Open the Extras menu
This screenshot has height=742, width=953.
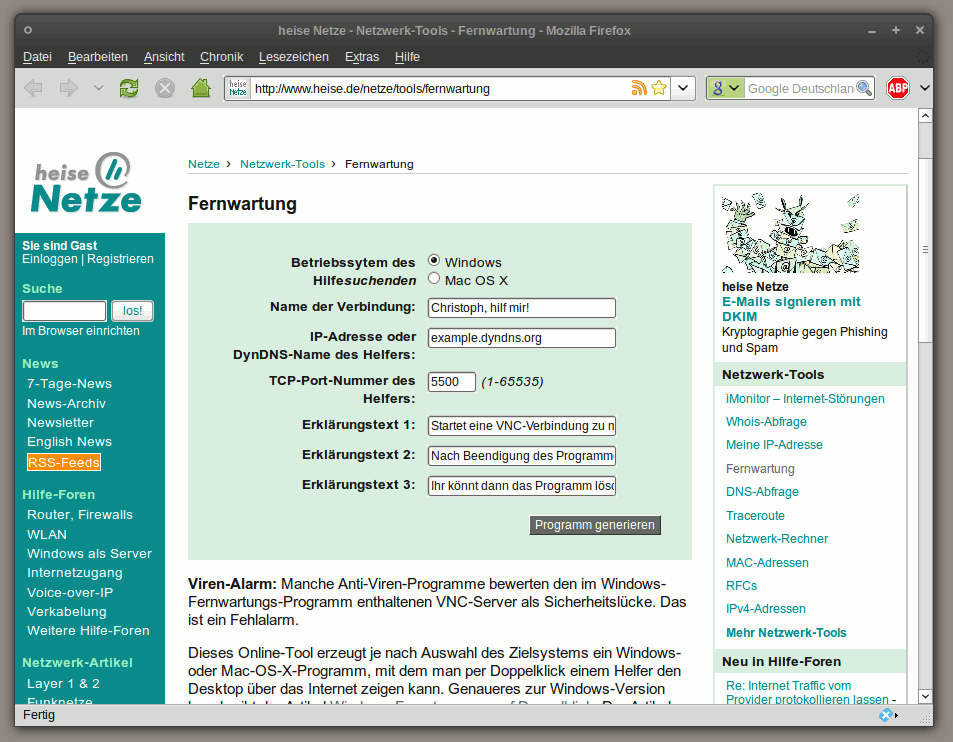coord(362,57)
